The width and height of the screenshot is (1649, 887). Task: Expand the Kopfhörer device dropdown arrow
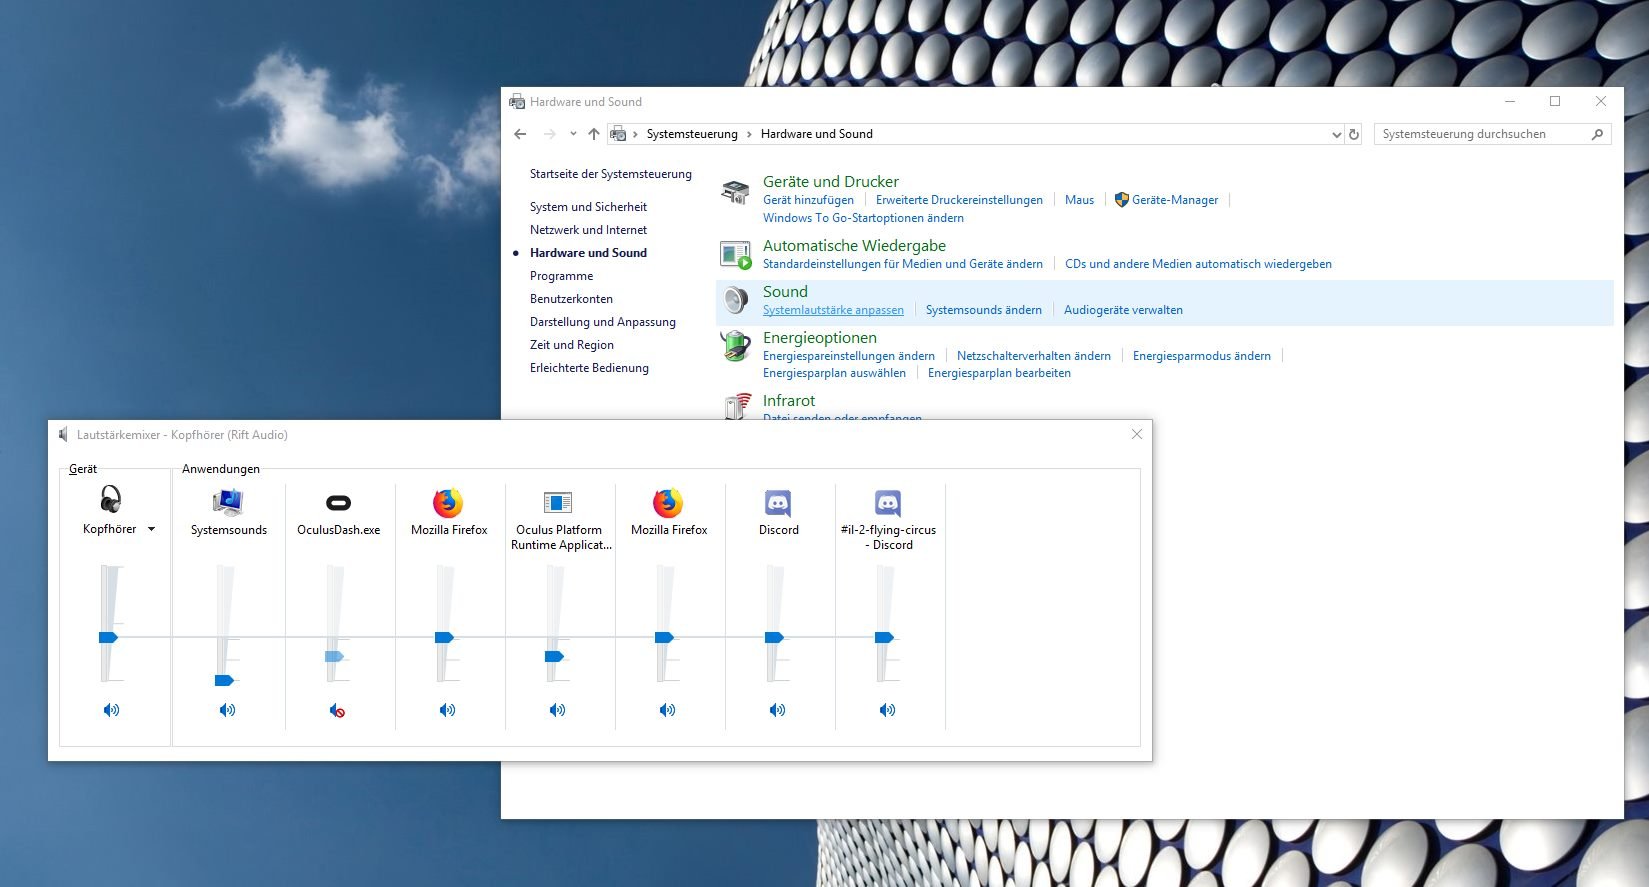click(152, 529)
